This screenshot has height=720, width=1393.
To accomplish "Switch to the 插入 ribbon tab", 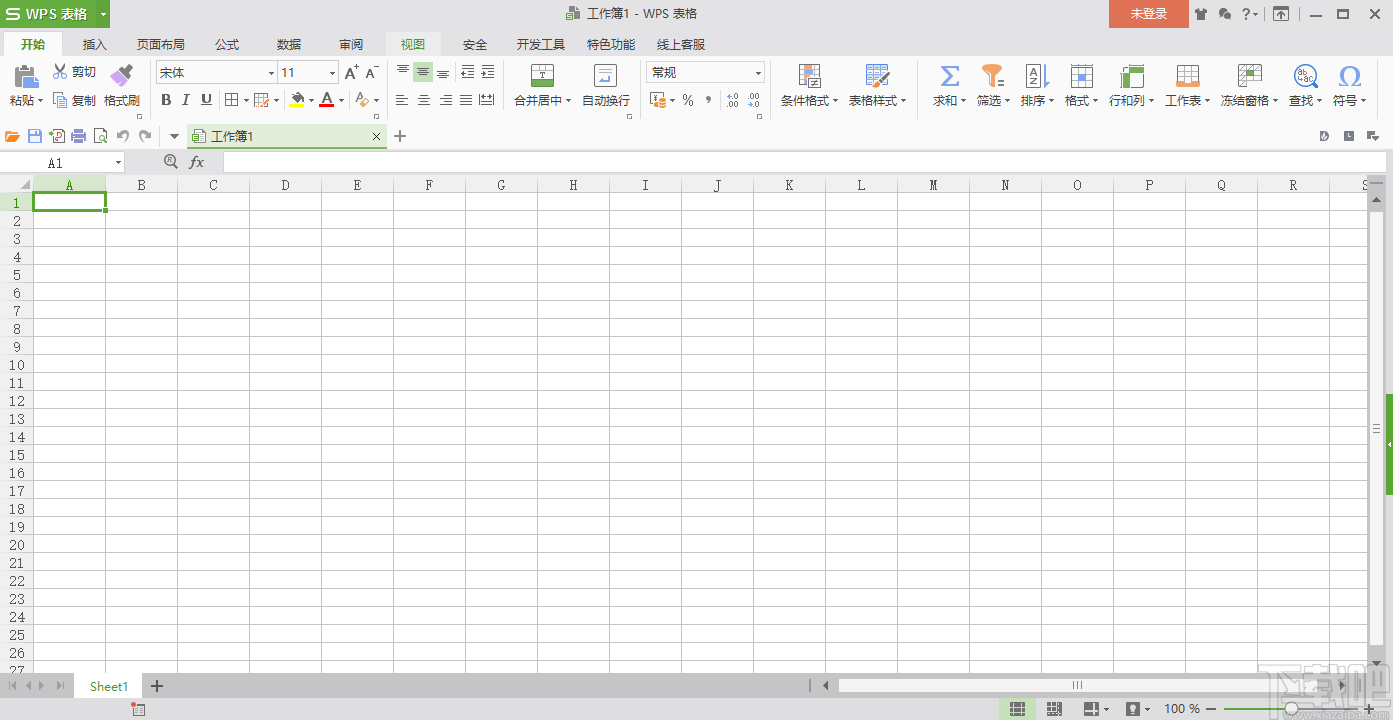I will tap(94, 44).
